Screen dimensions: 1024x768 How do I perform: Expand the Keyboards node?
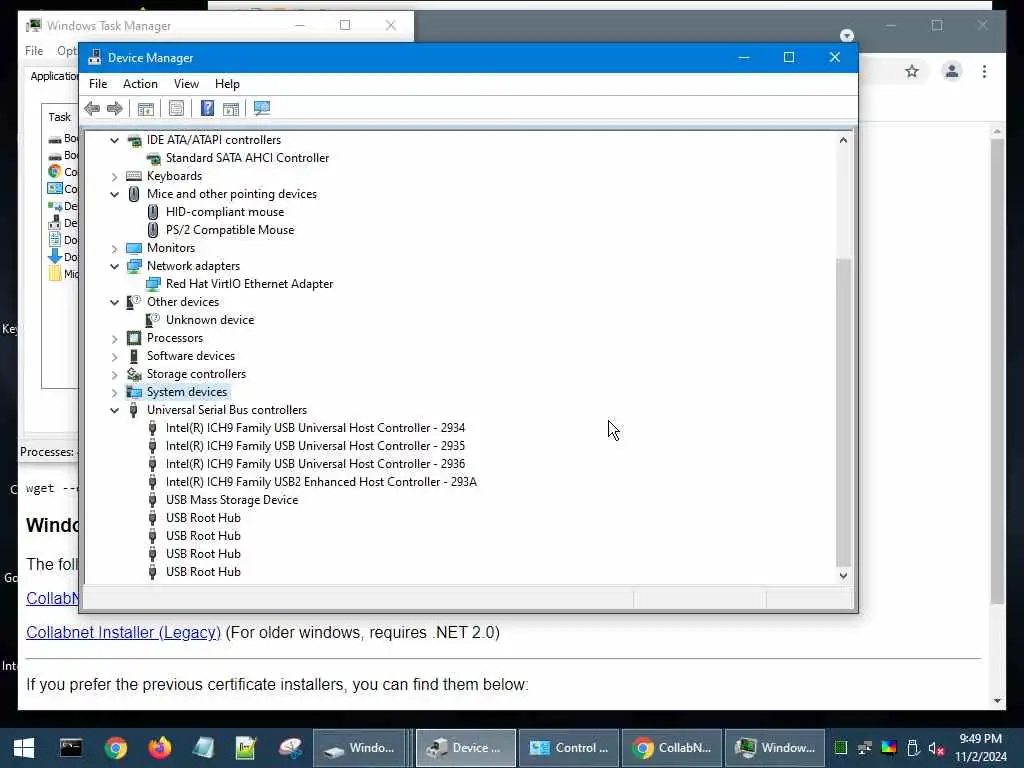click(115, 176)
